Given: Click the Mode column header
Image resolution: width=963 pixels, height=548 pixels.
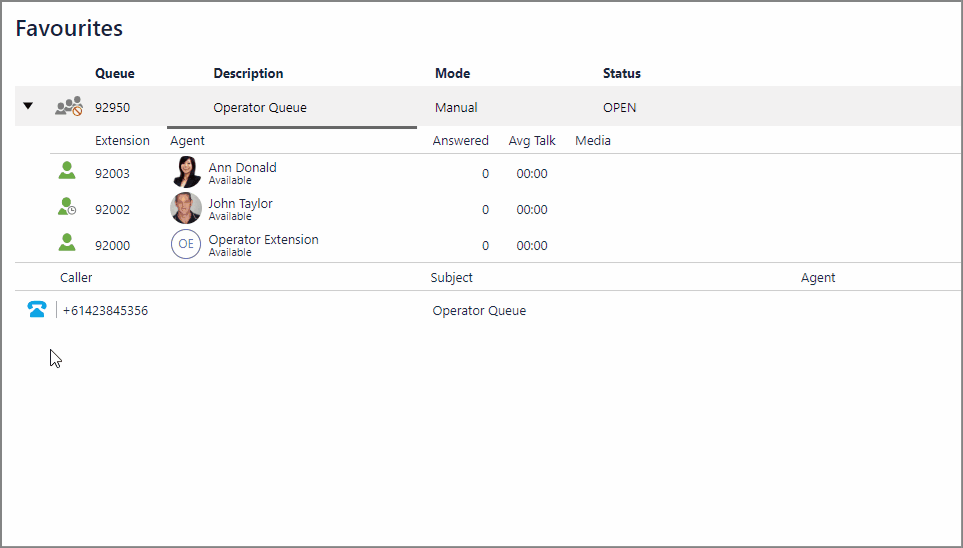Looking at the screenshot, I should pyautogui.click(x=453, y=73).
